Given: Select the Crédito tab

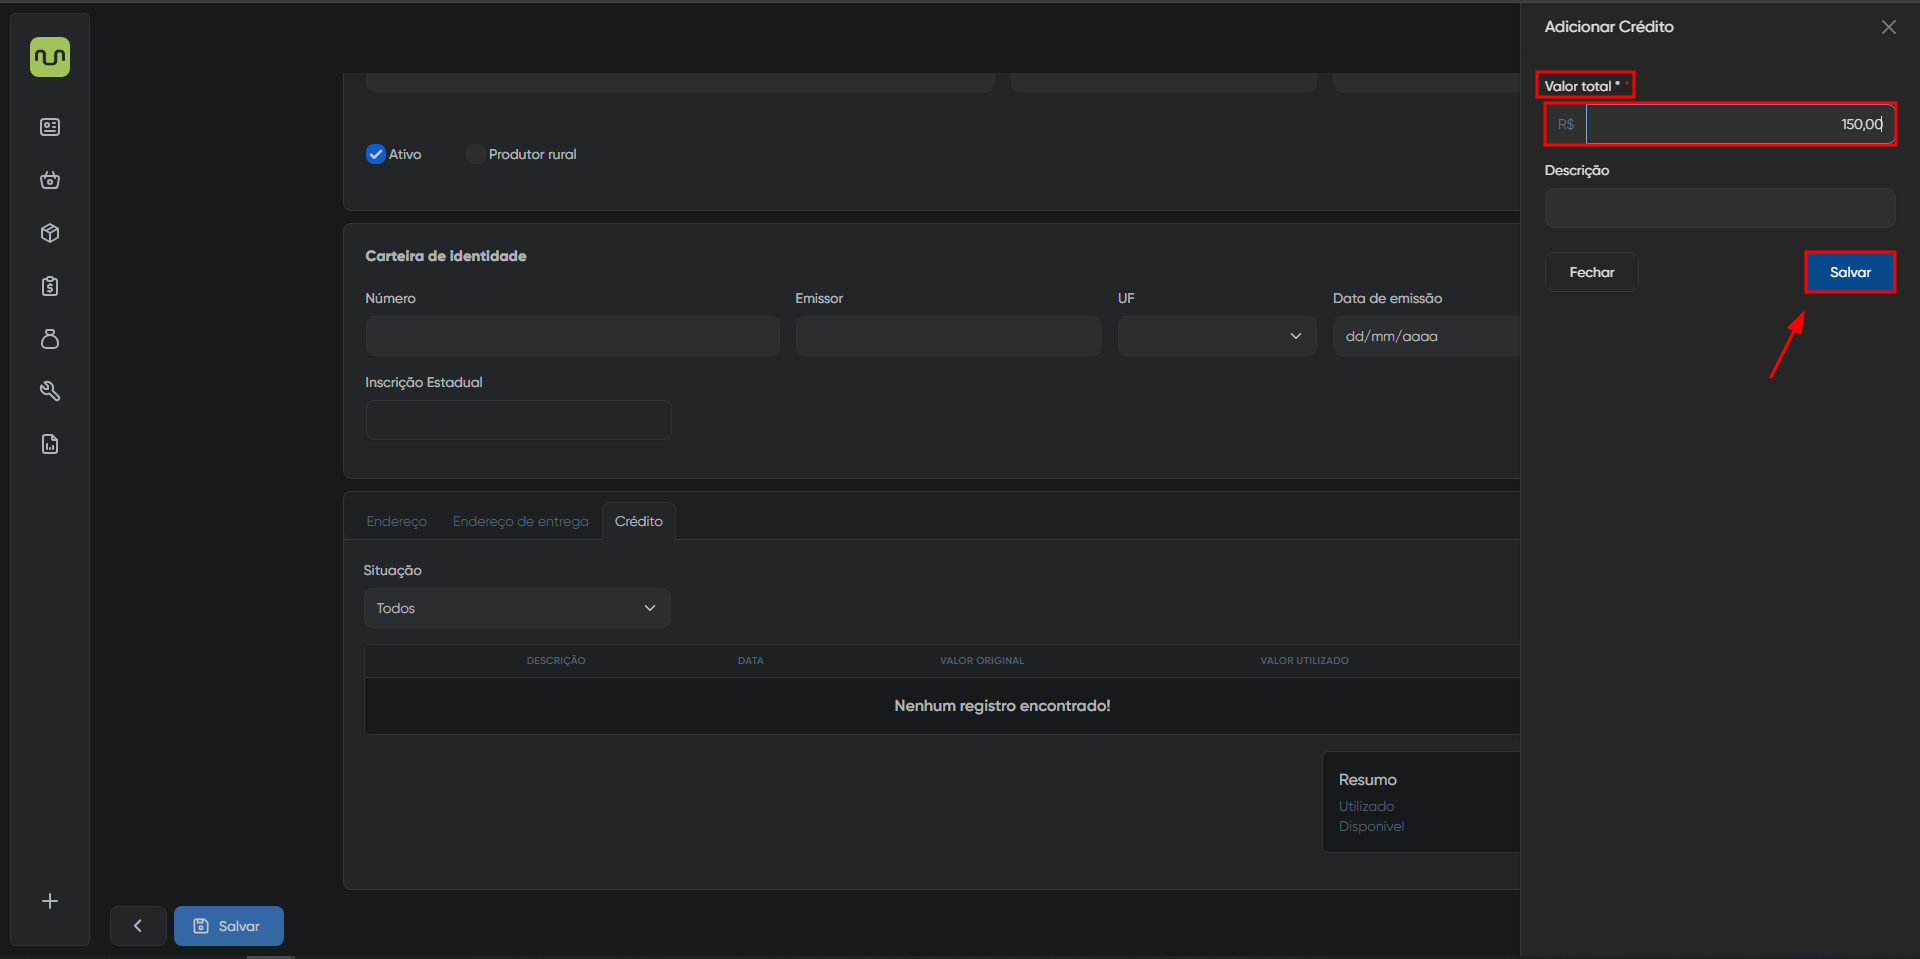Looking at the screenshot, I should click(638, 521).
